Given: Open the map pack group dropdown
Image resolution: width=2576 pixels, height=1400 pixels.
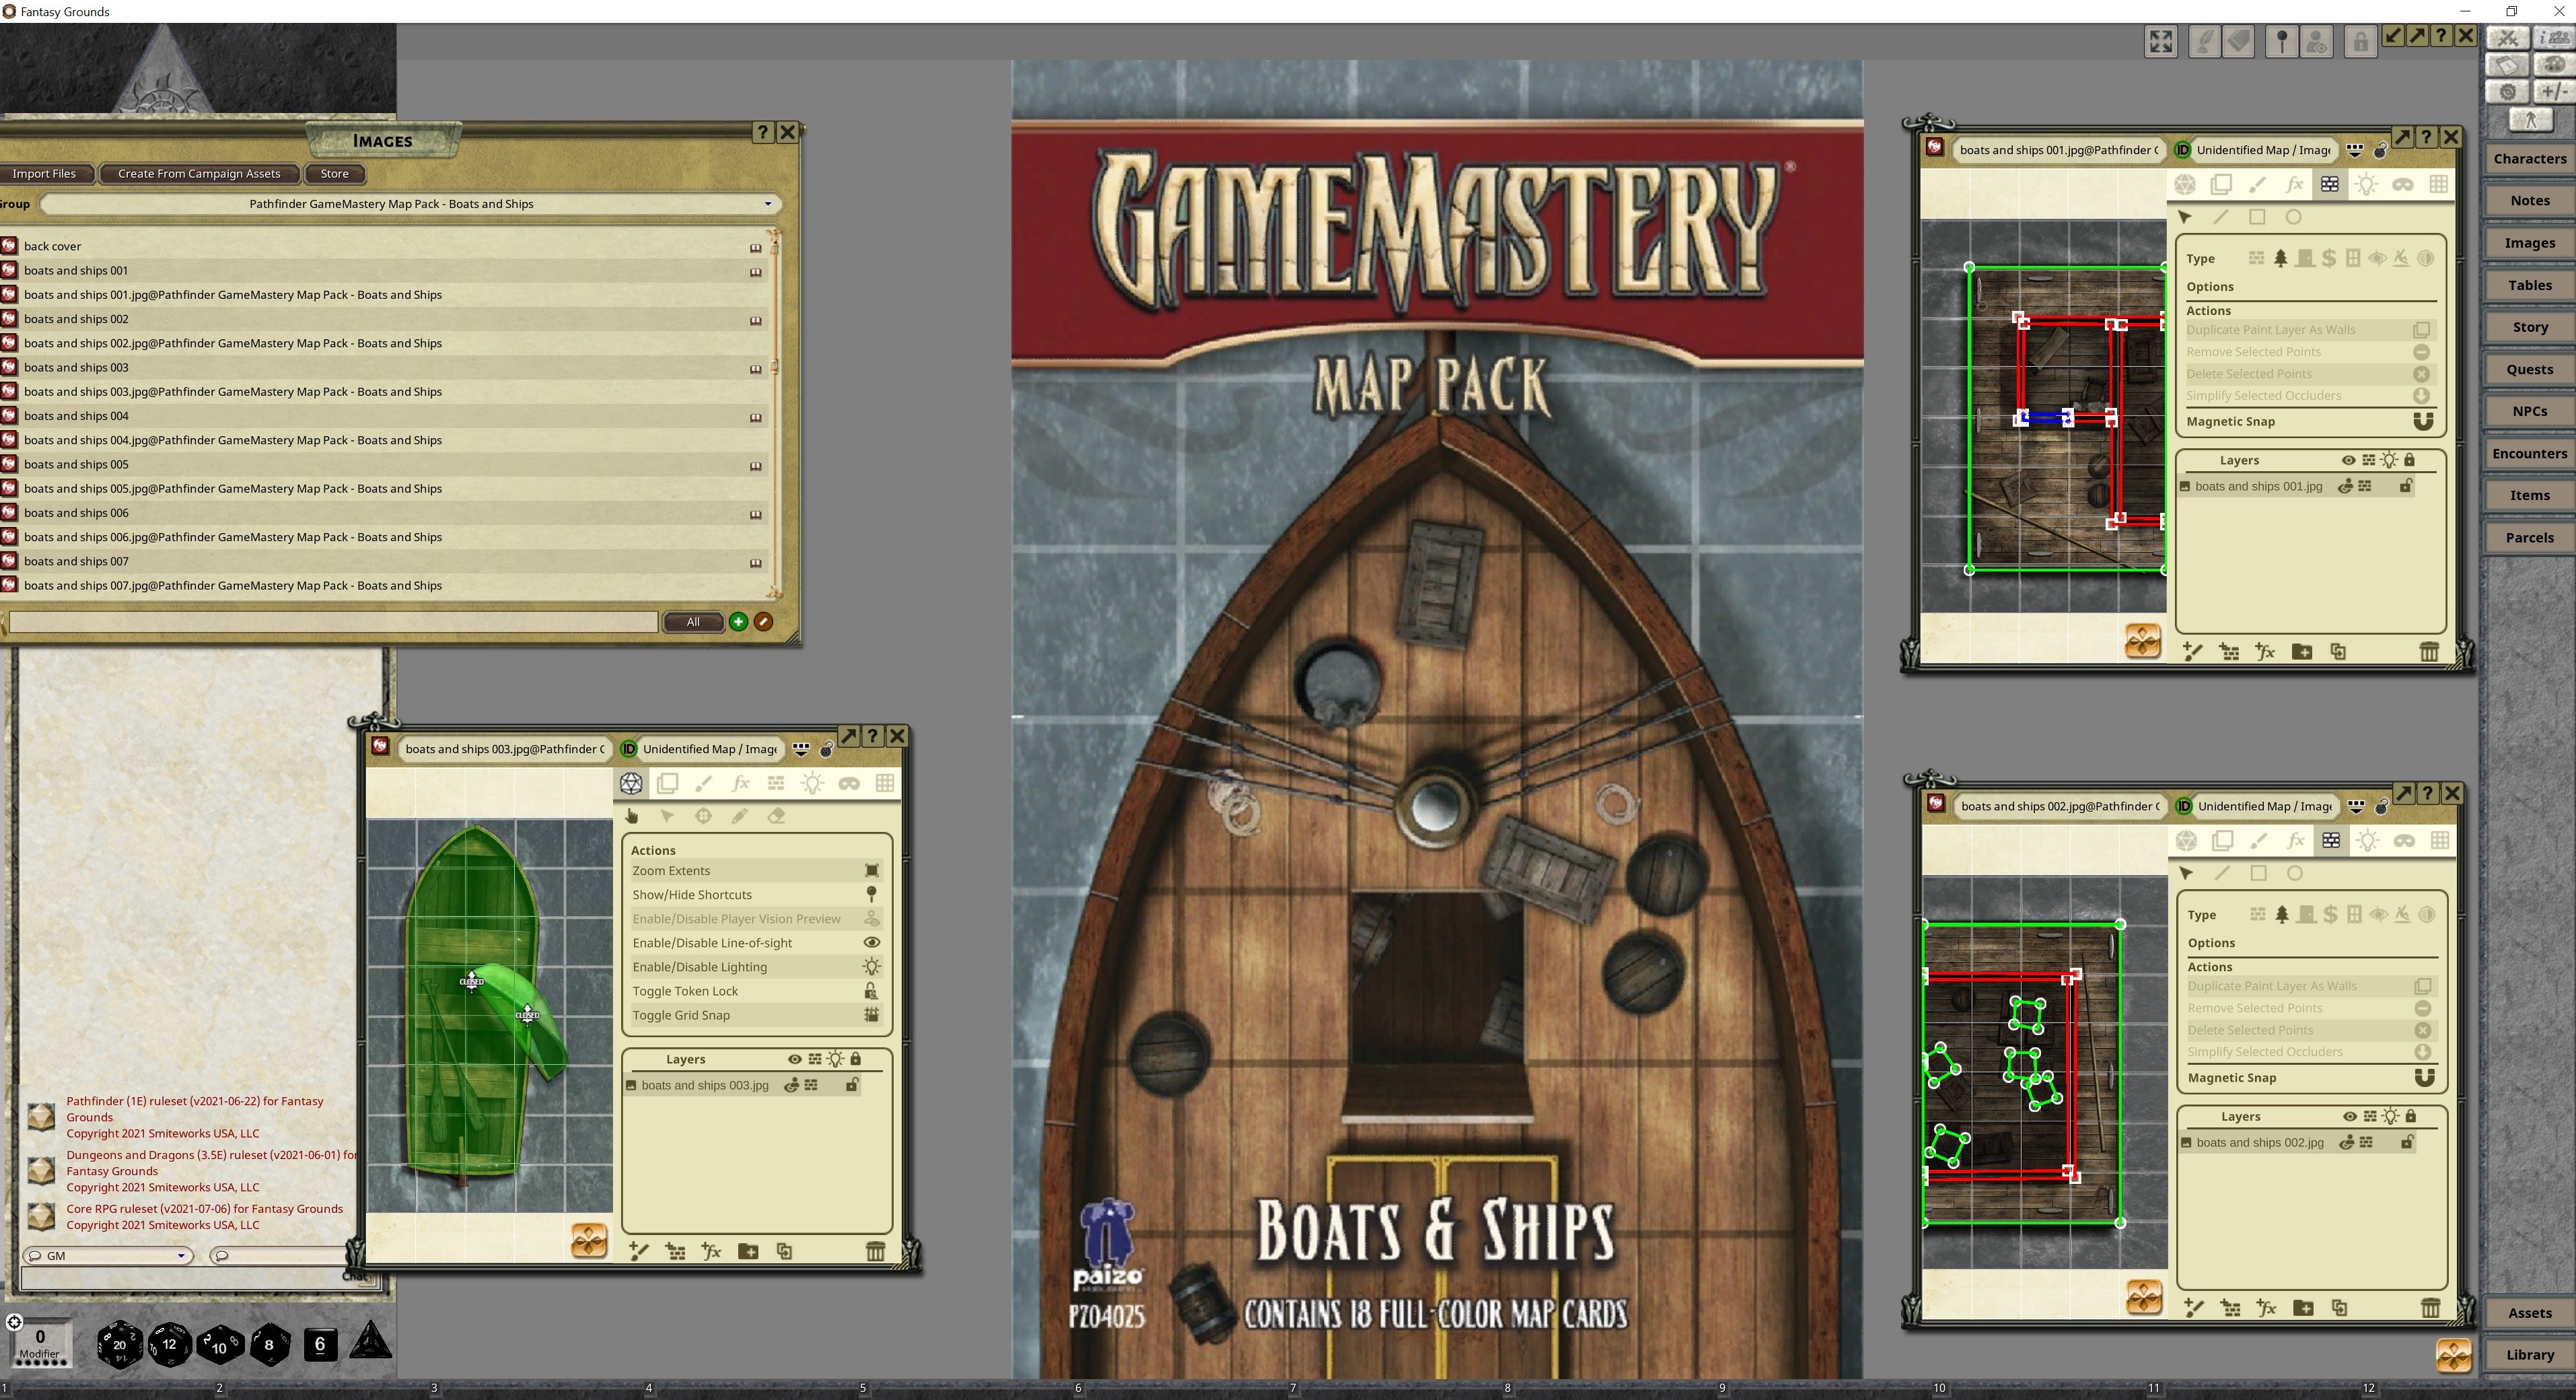Looking at the screenshot, I should pos(768,203).
